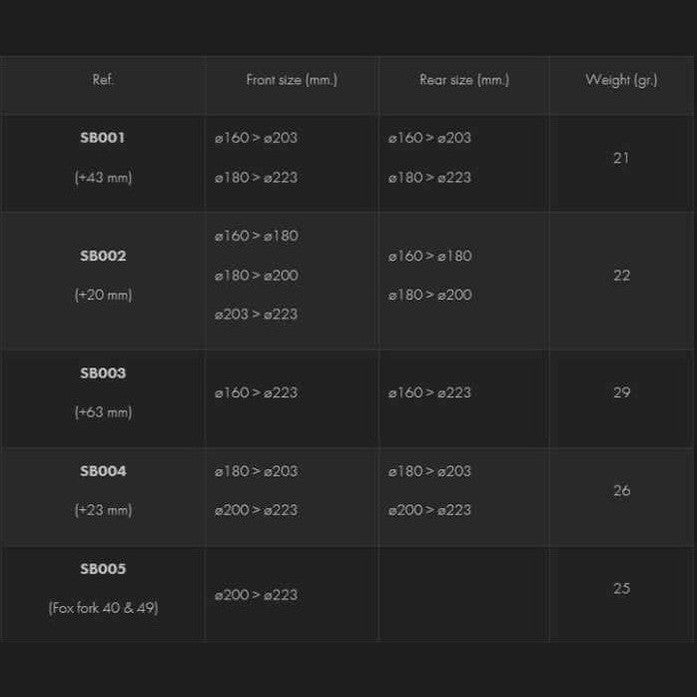Select the SB004 reference label

[x=102, y=471]
